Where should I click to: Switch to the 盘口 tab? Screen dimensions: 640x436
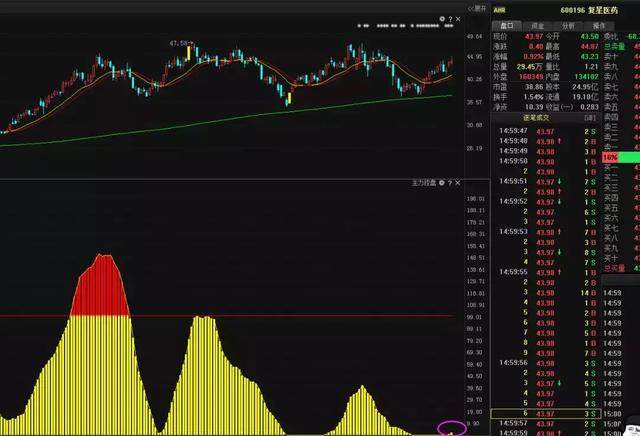click(x=507, y=25)
